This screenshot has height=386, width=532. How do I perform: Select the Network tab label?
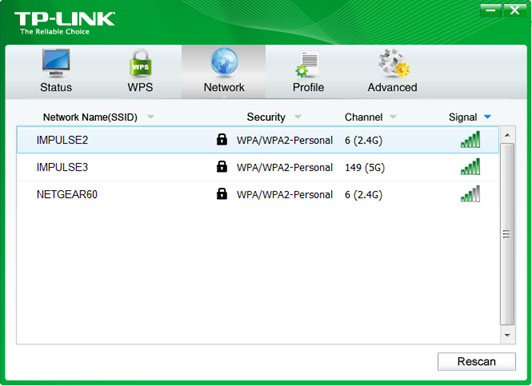coord(224,87)
